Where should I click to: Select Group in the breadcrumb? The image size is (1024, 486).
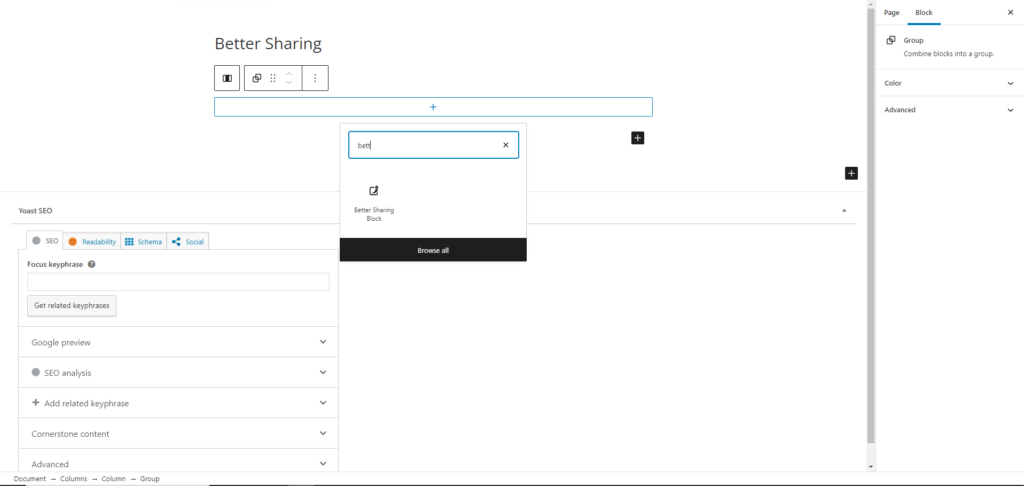pyautogui.click(x=150, y=479)
